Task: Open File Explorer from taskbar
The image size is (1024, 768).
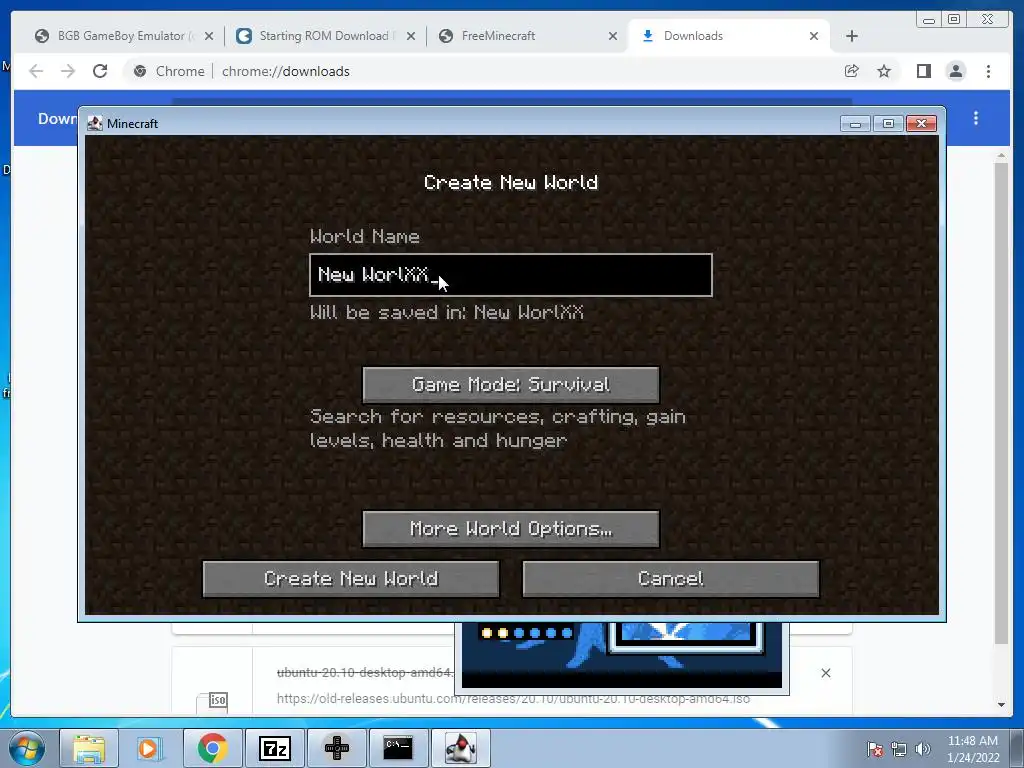Action: tap(89, 748)
